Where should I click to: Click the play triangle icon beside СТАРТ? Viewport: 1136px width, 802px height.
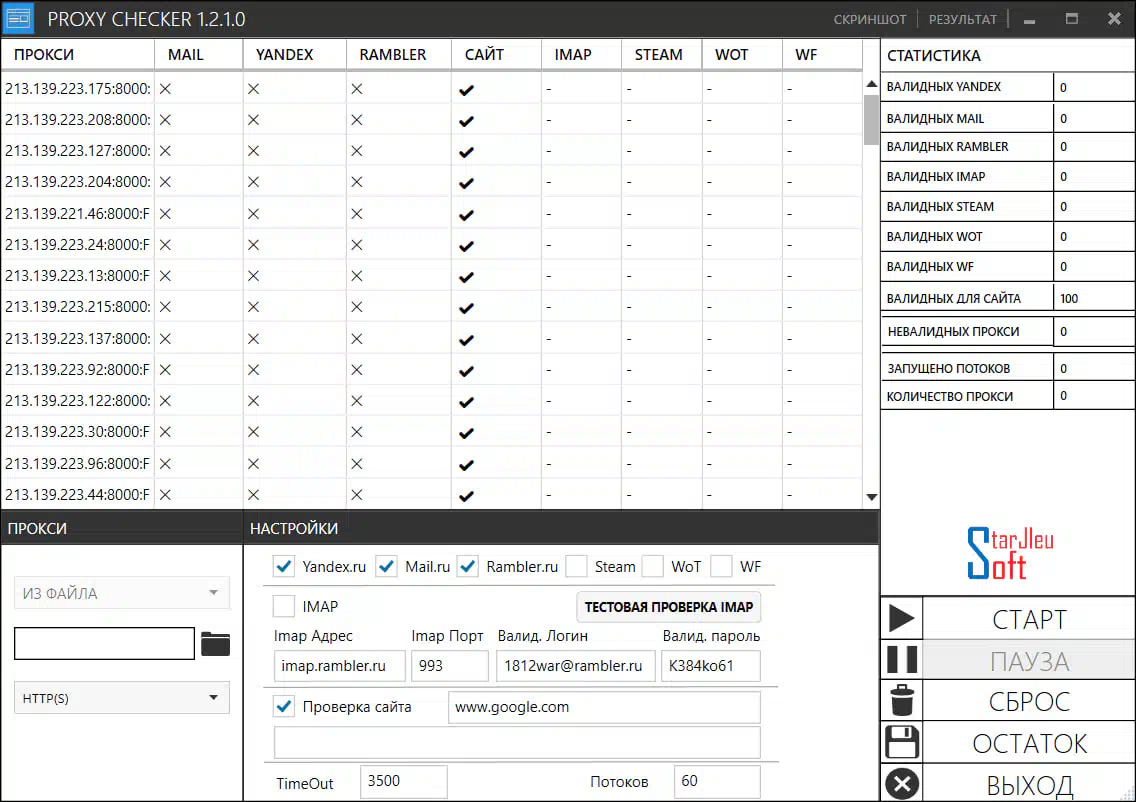coord(901,618)
